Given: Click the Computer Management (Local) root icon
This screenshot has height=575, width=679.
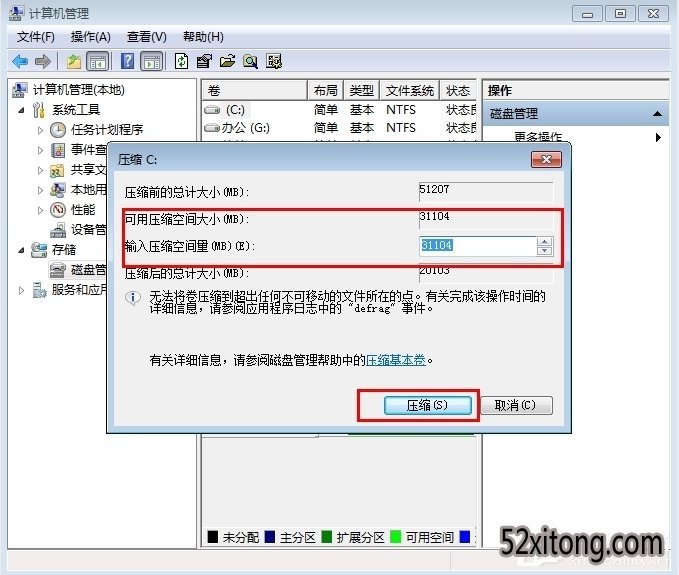Looking at the screenshot, I should [19, 90].
